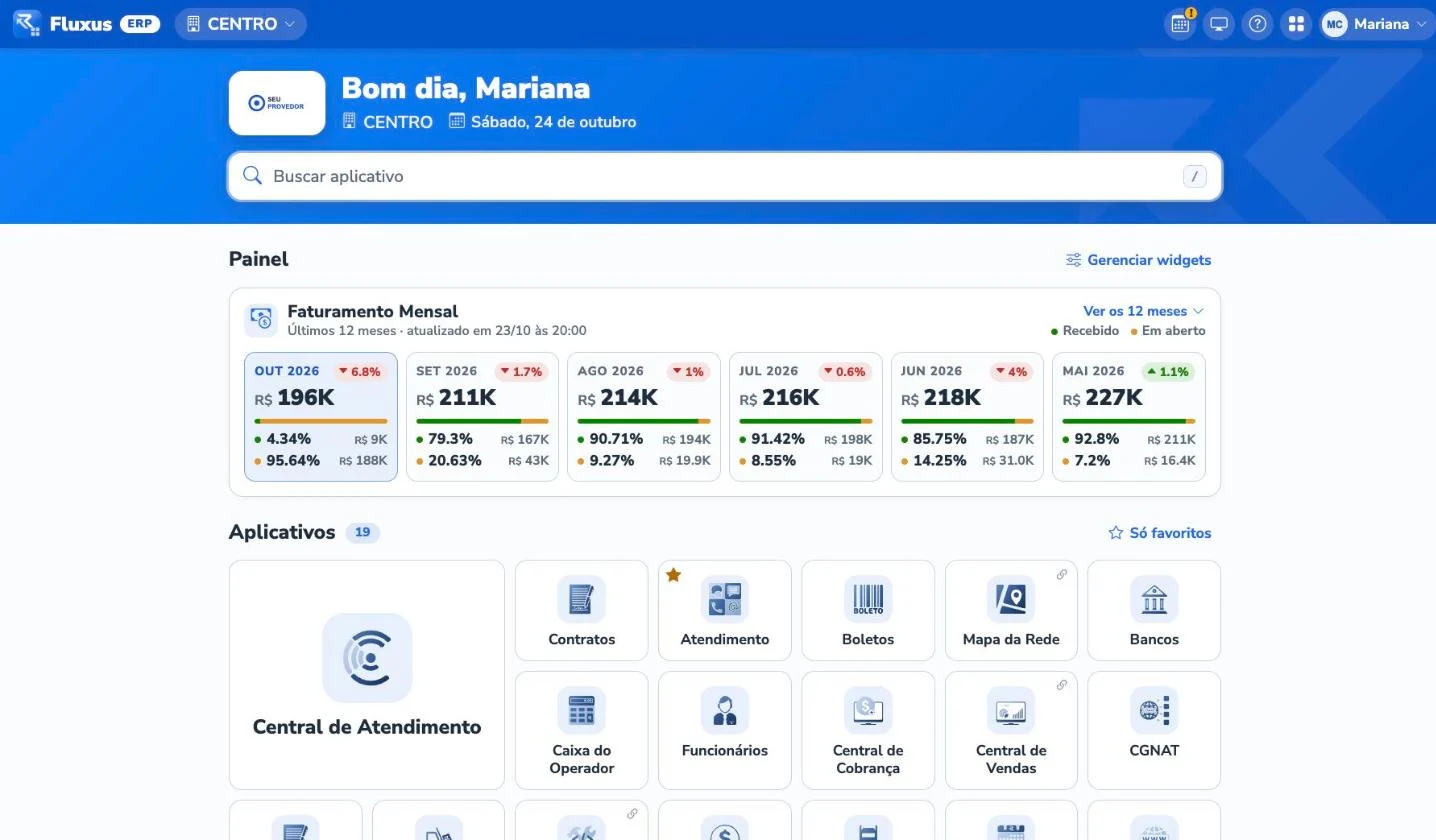Click the Fluxus ERP logo

[87, 24]
